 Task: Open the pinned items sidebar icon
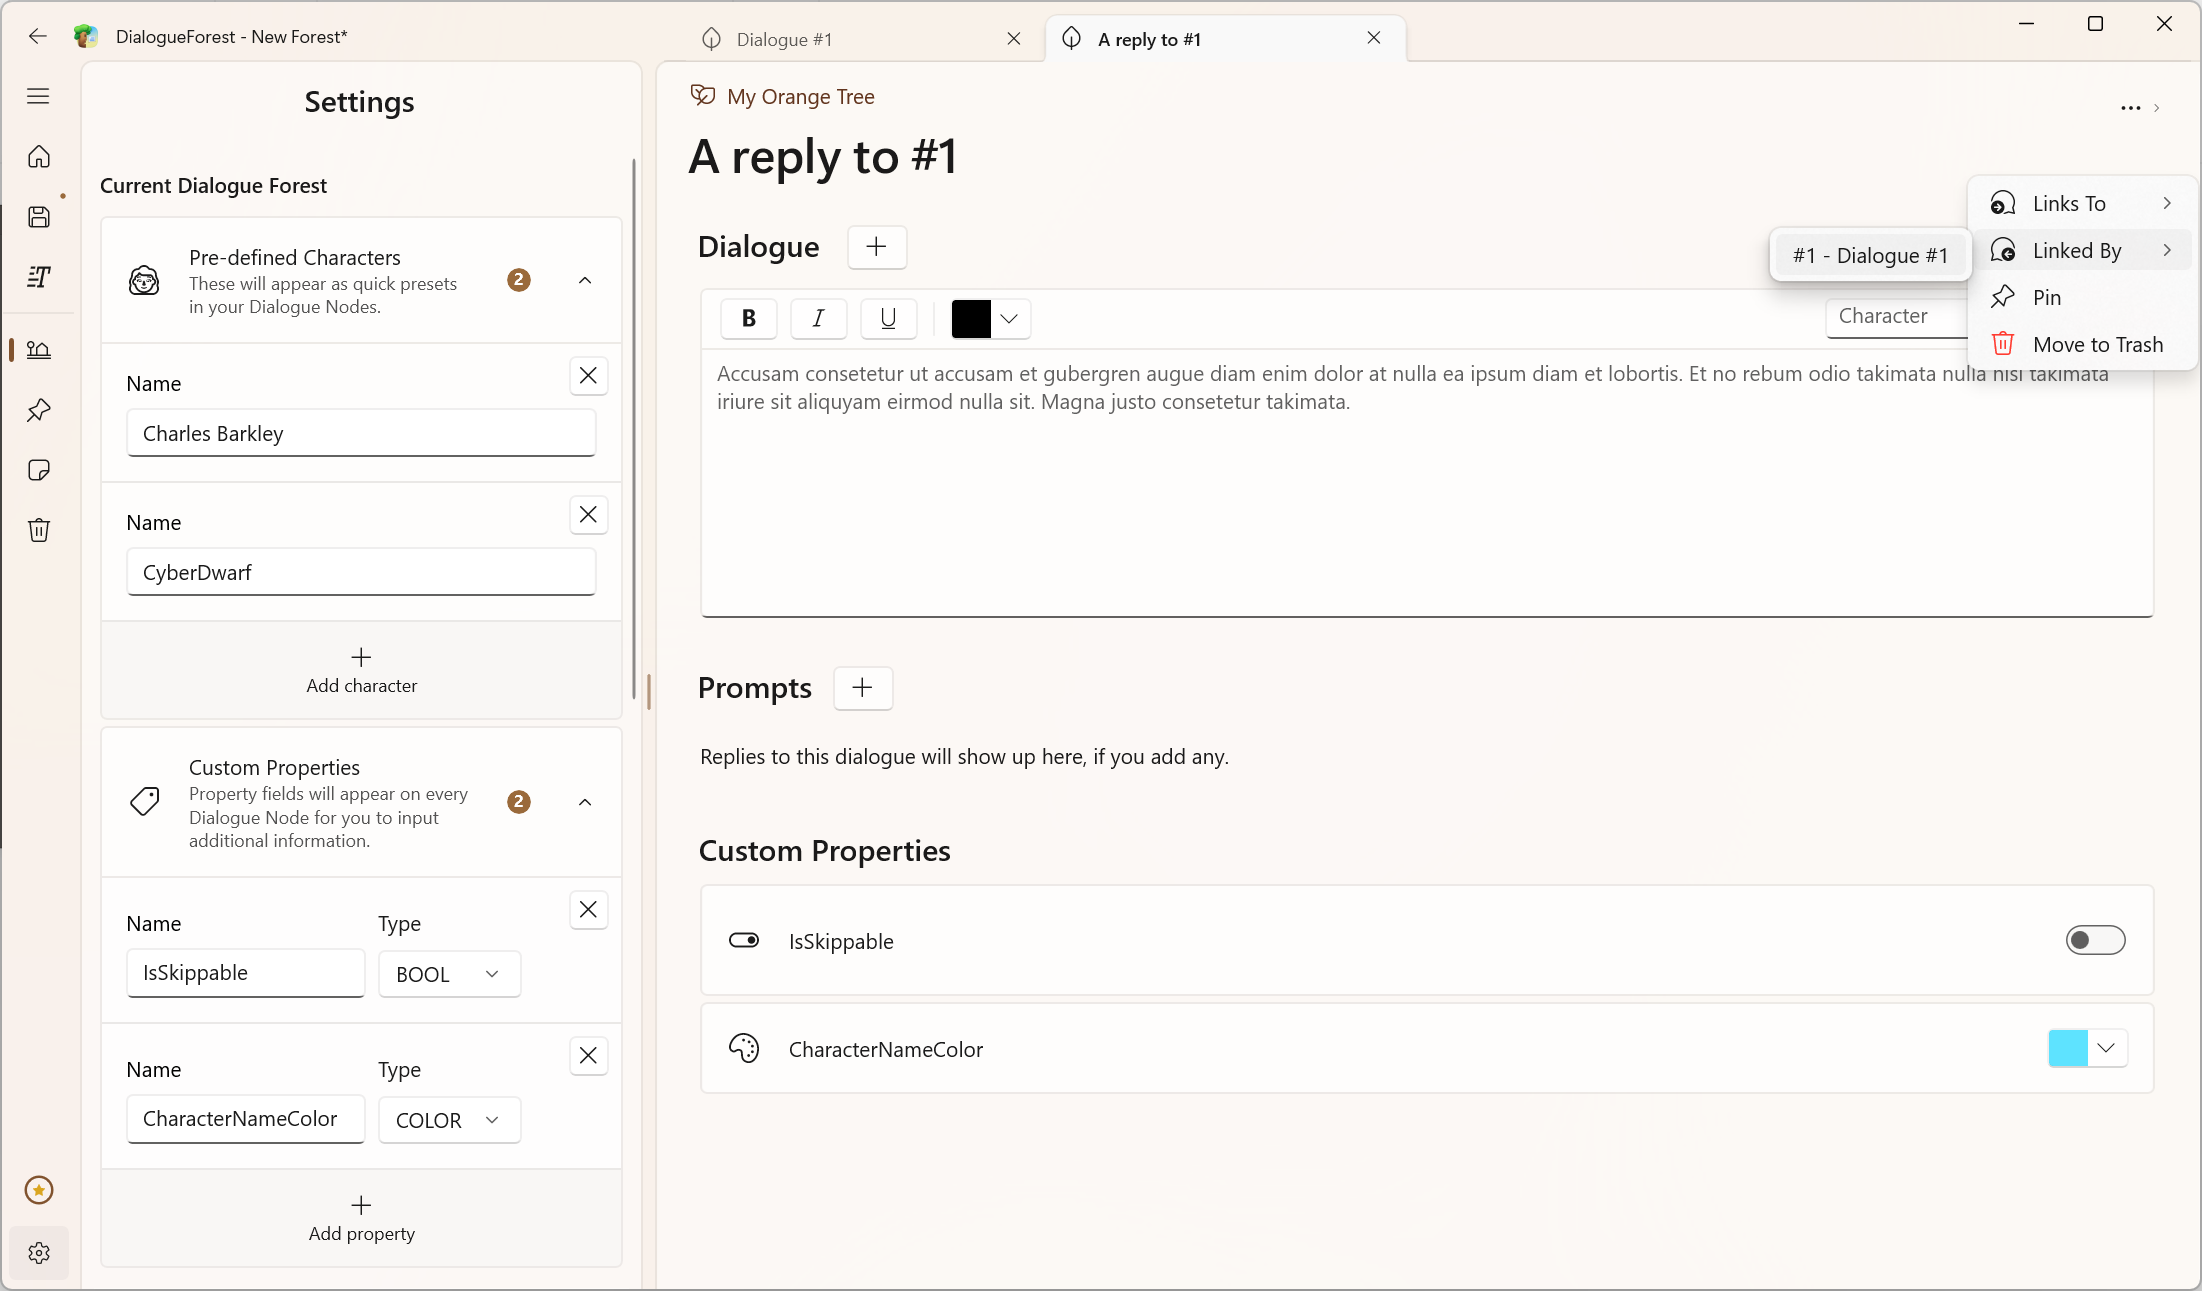(39, 410)
